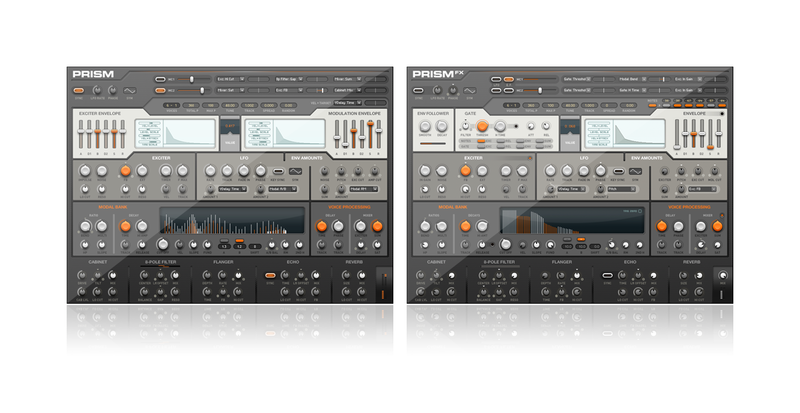Click the orange SUM knob in Prism's Voice Processing mixer

pos(378,226)
